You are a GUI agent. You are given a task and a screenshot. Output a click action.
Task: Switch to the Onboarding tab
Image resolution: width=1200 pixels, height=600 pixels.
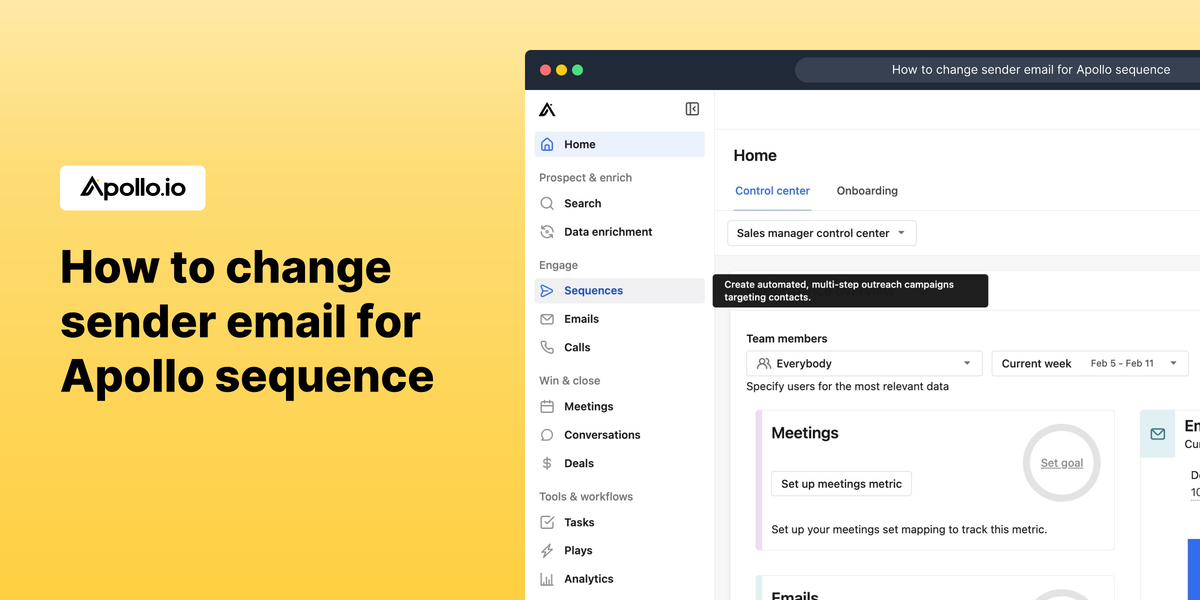point(866,191)
